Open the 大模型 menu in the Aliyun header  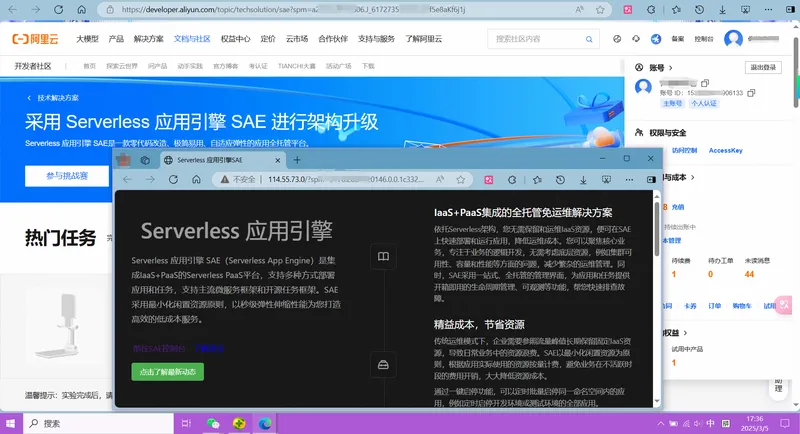(87, 39)
